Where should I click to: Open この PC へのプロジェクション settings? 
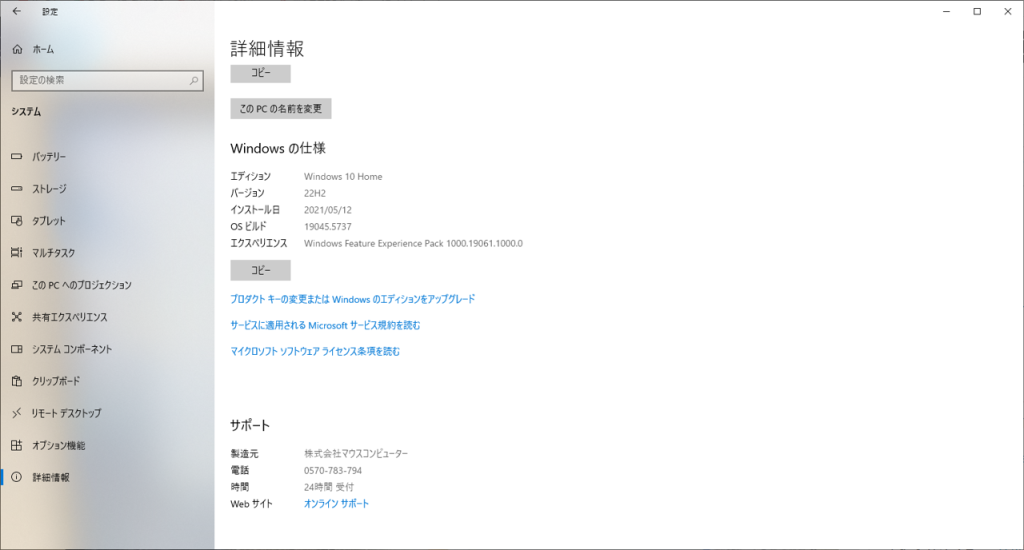tap(81, 285)
